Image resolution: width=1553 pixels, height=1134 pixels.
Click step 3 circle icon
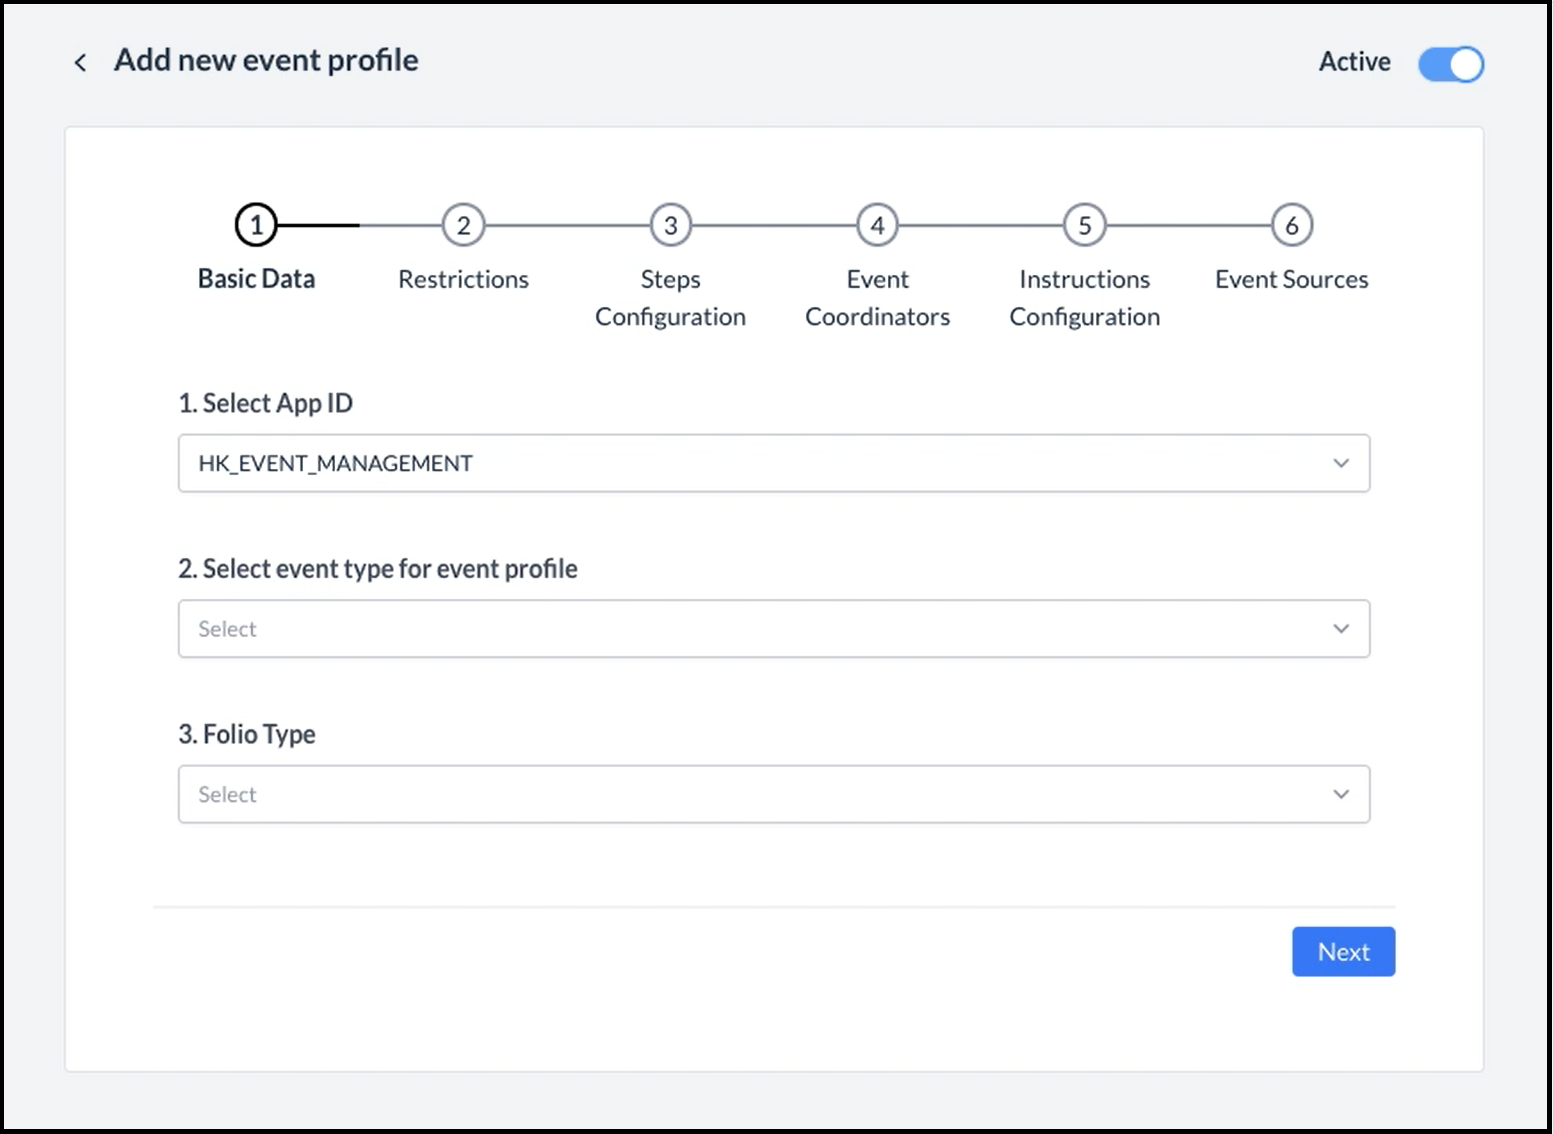[x=670, y=225]
